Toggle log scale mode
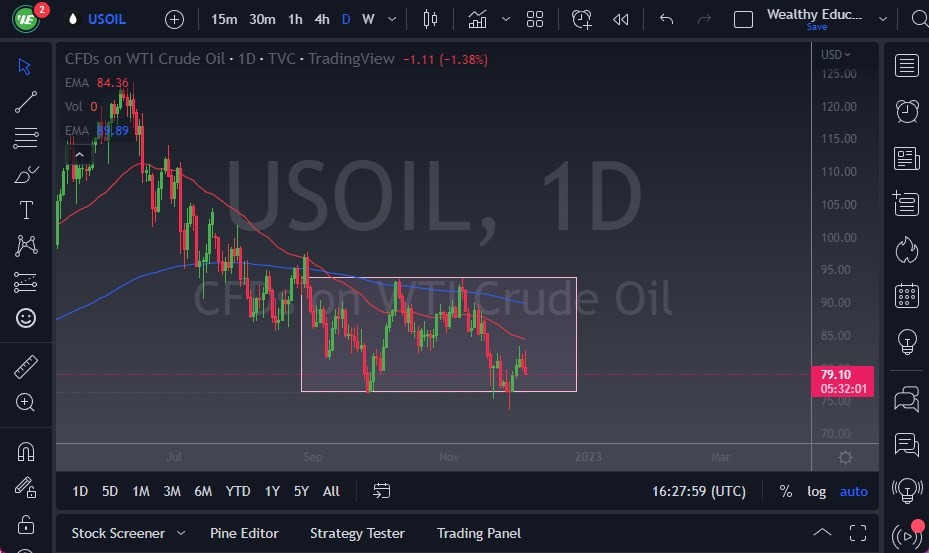Viewport: 929px width, 553px height. click(x=816, y=491)
